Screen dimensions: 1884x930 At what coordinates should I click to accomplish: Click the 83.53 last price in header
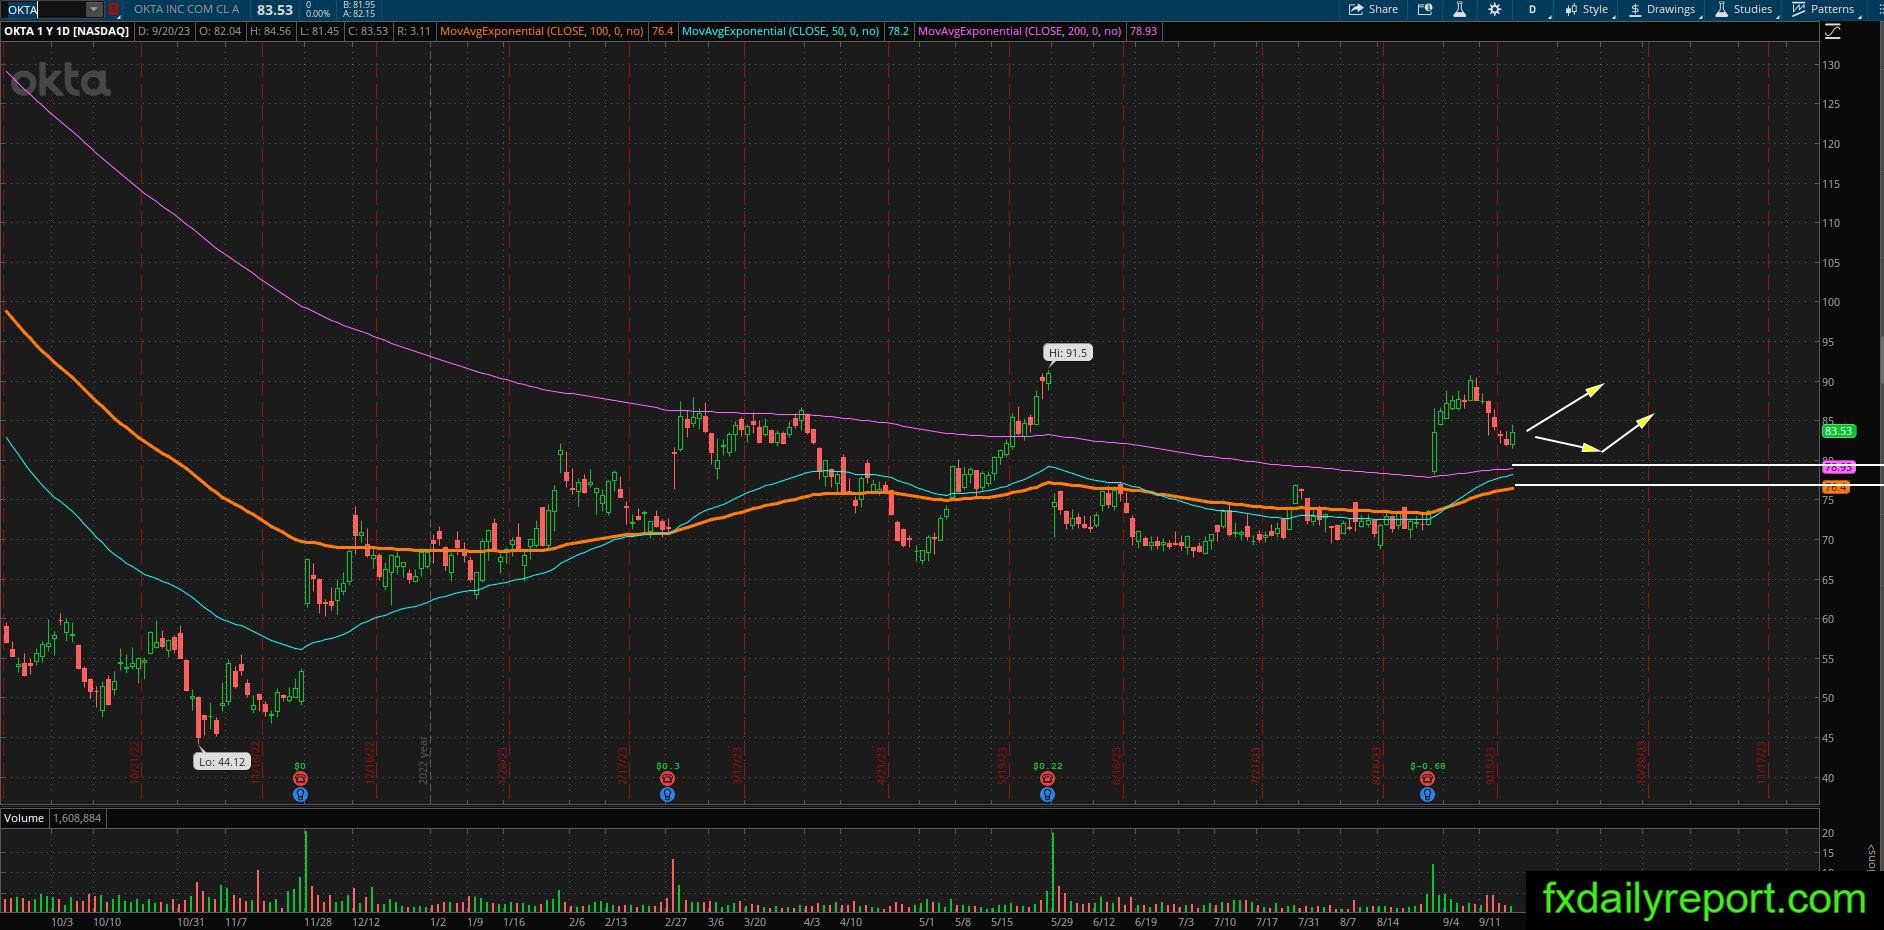[x=275, y=10]
